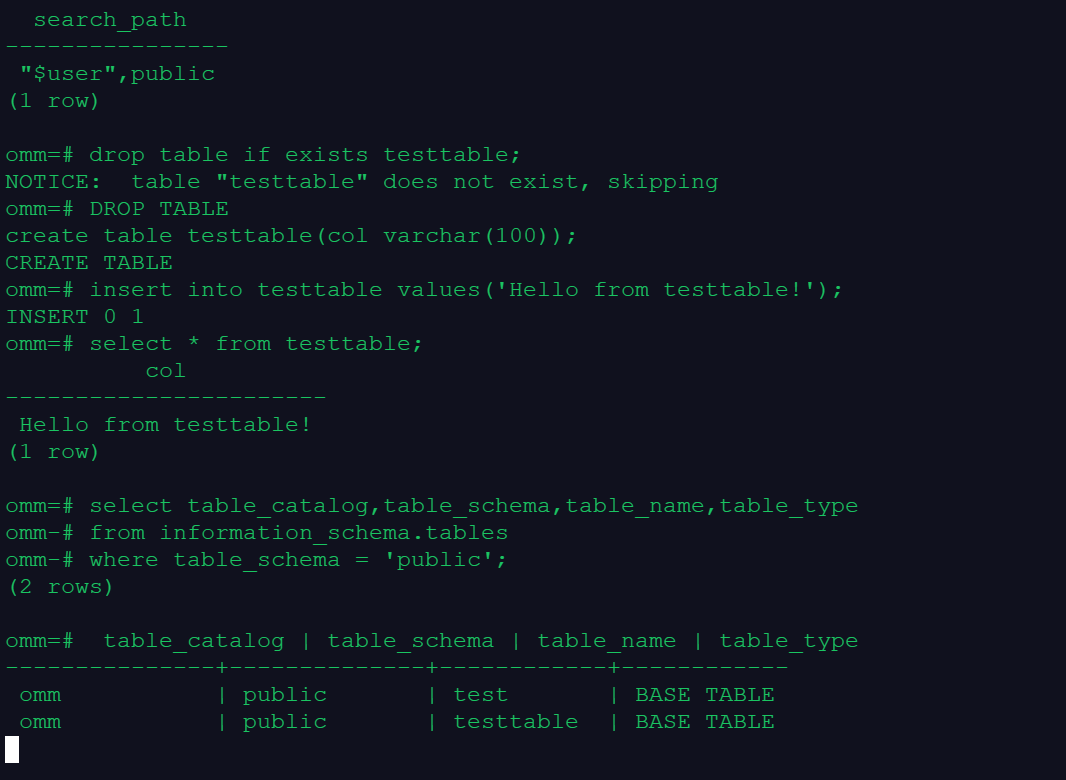This screenshot has width=1066, height=780.
Task: Click the select * from testtable command
Action: tap(256, 344)
